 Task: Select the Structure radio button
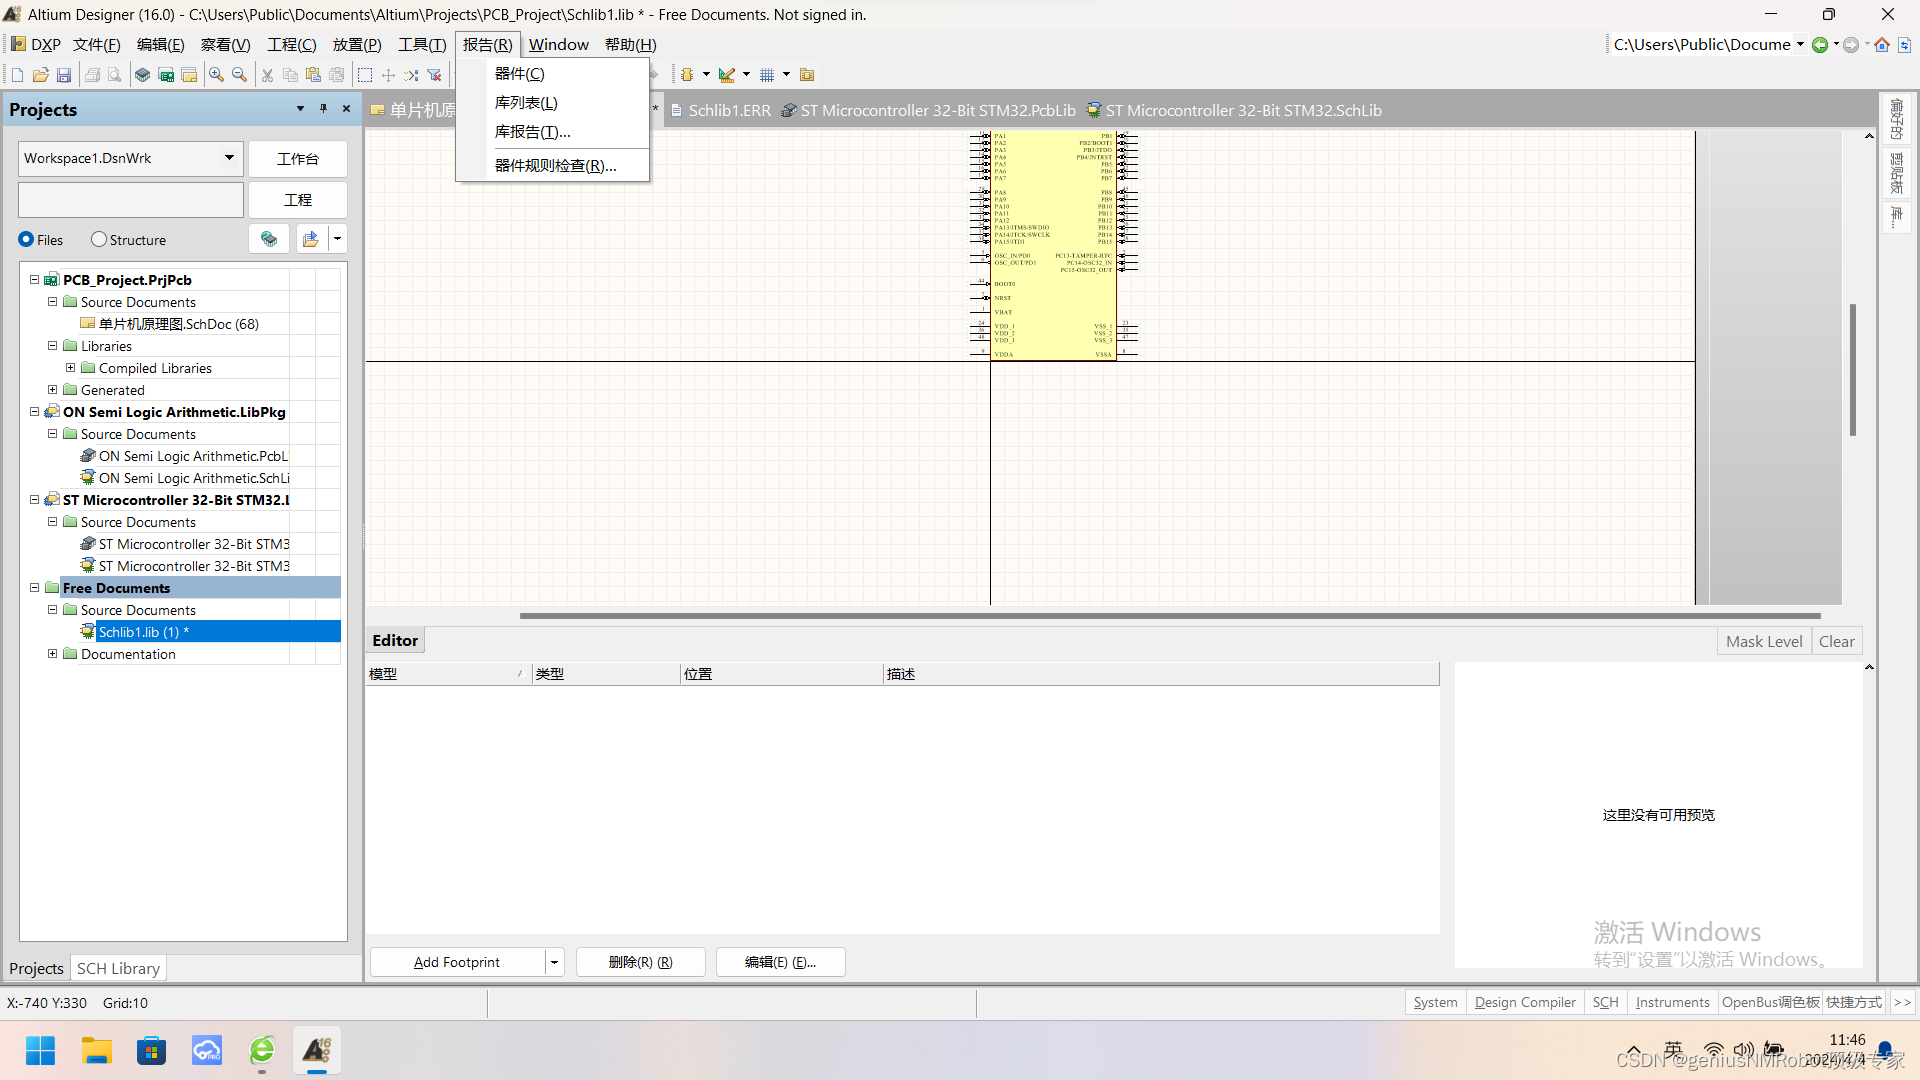[98, 239]
